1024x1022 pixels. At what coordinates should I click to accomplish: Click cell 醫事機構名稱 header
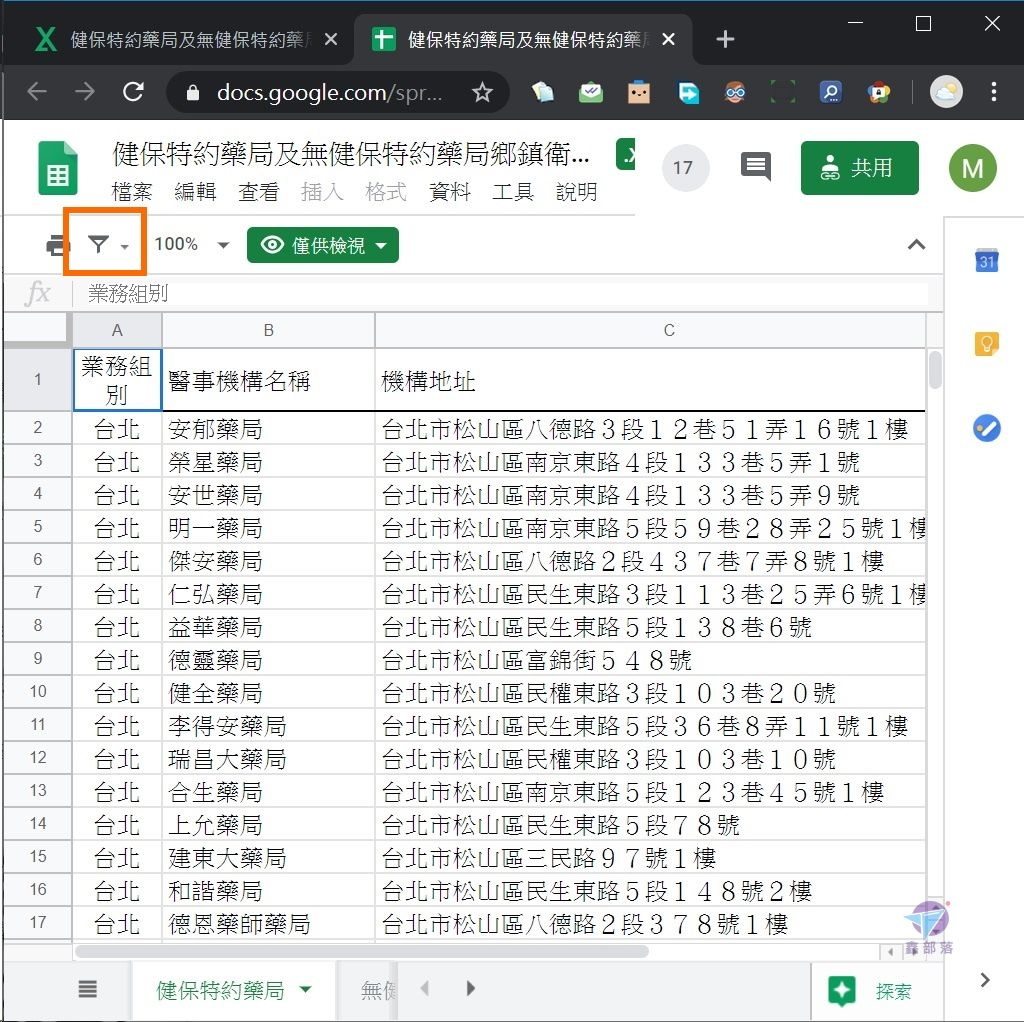(x=268, y=380)
